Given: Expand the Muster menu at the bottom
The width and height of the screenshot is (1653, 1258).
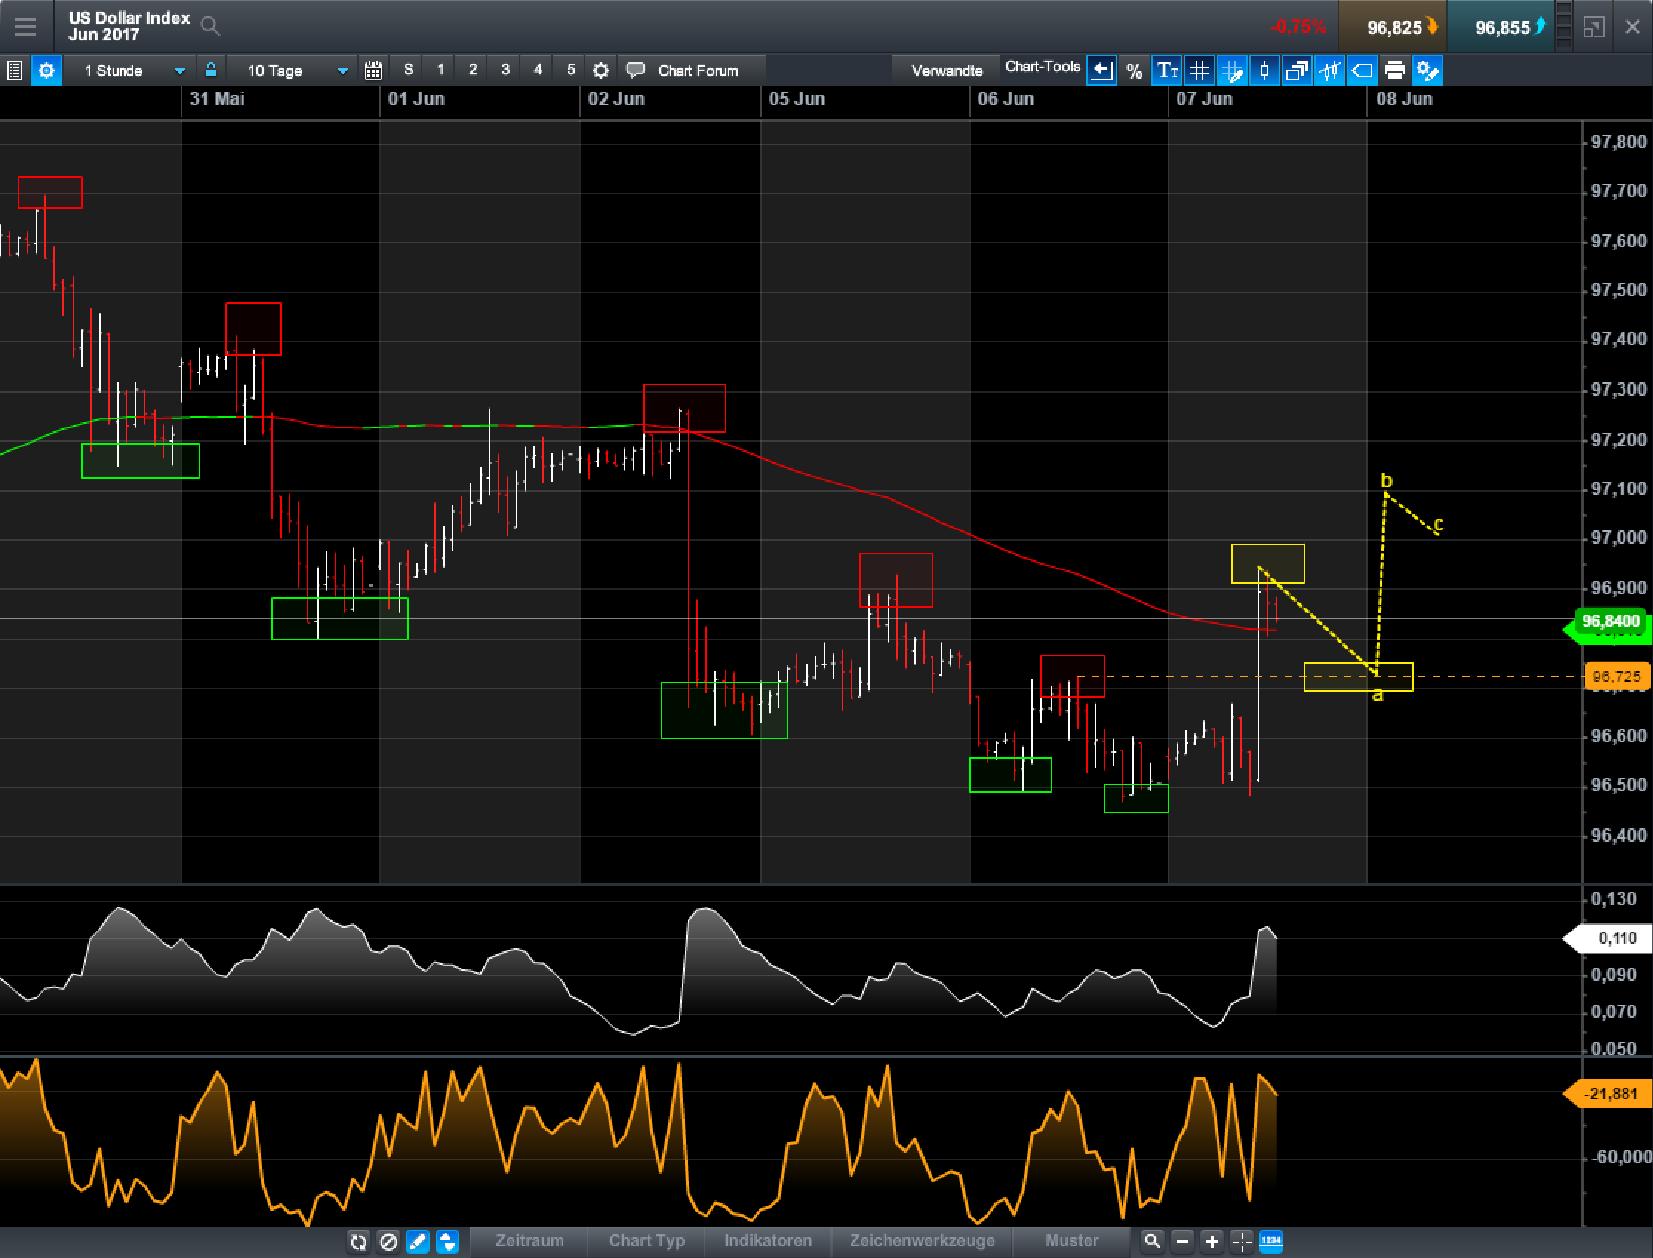Looking at the screenshot, I should click(x=1071, y=1241).
